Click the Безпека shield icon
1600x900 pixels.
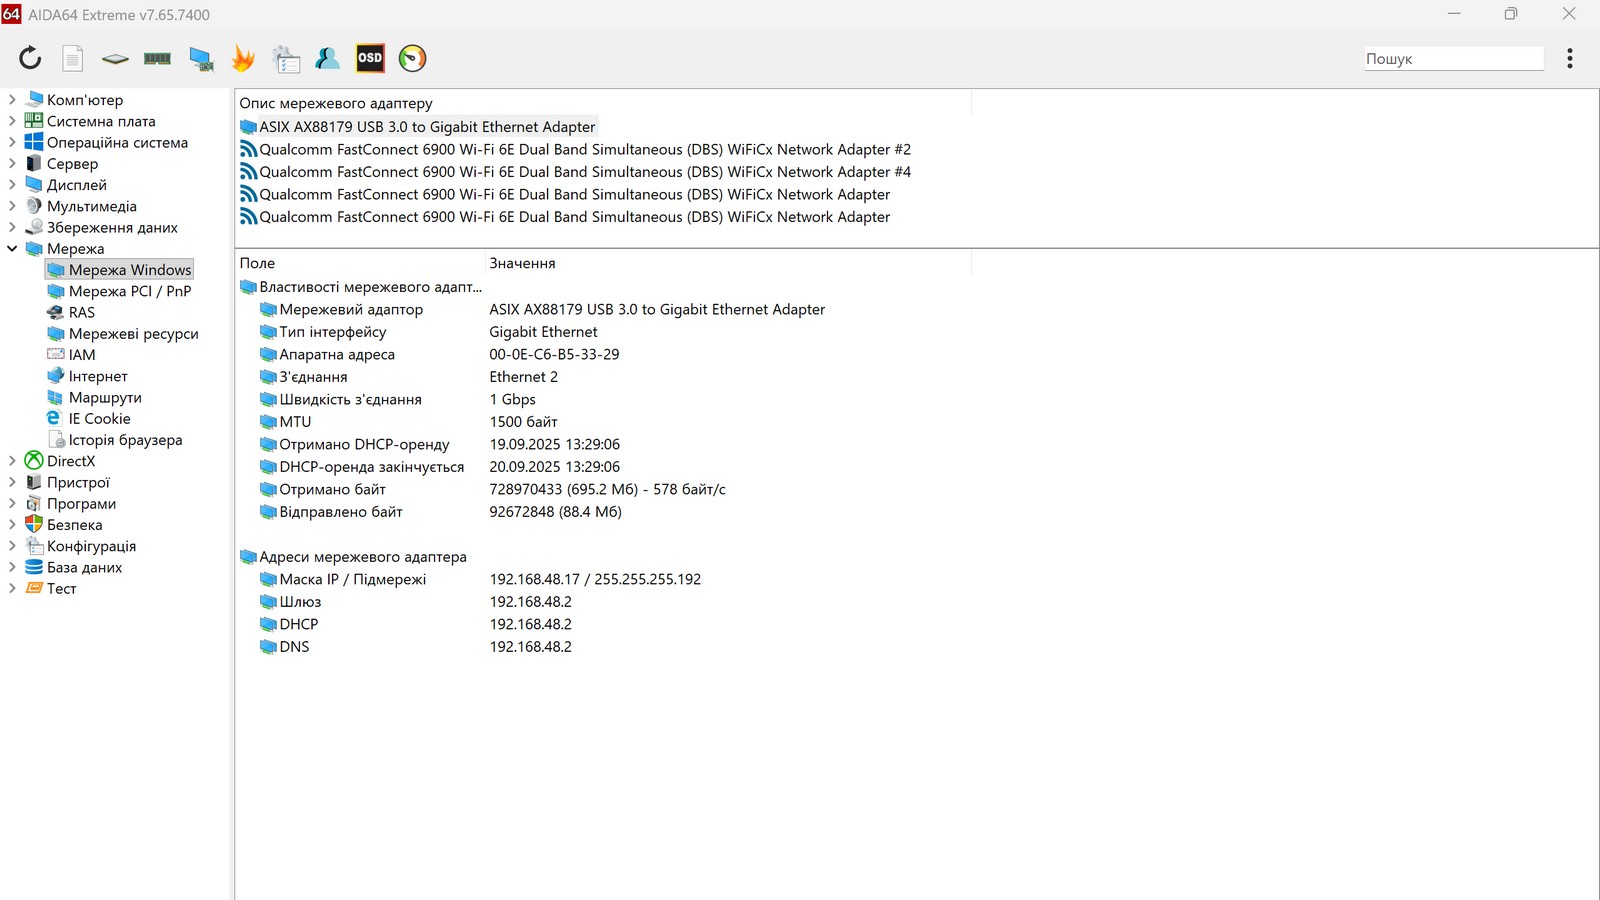point(34,524)
